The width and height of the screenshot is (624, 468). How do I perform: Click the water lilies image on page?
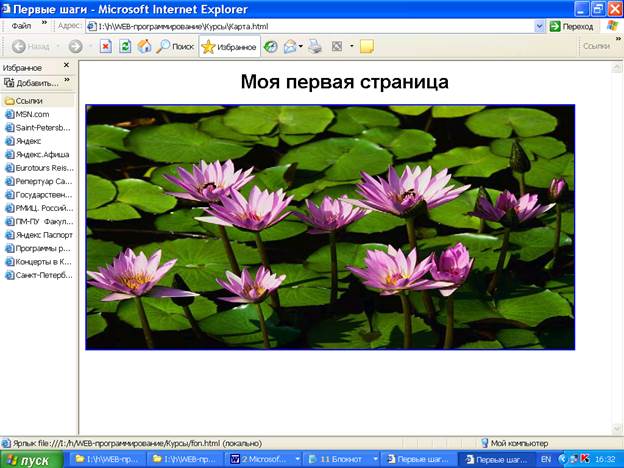[330, 227]
